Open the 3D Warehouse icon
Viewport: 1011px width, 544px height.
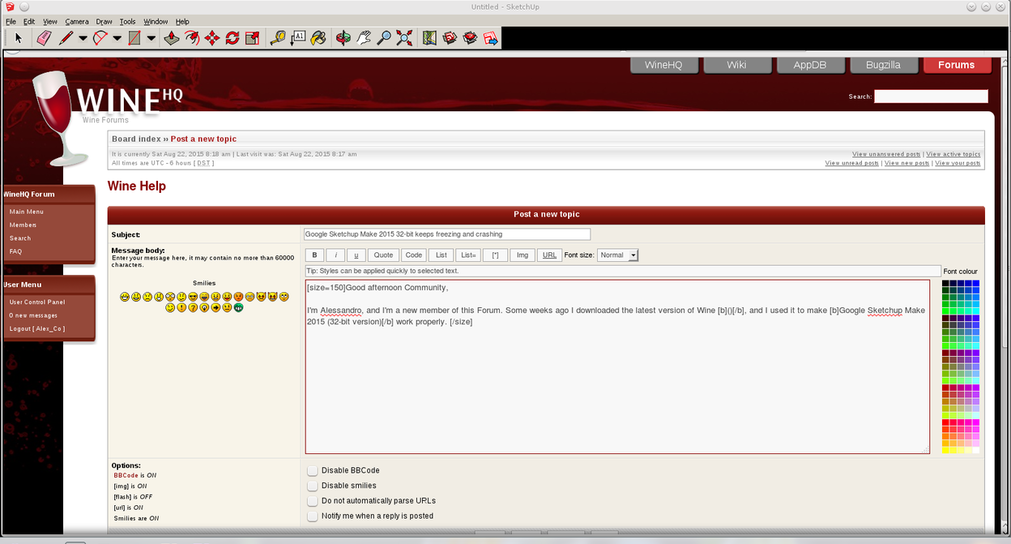tap(450, 38)
